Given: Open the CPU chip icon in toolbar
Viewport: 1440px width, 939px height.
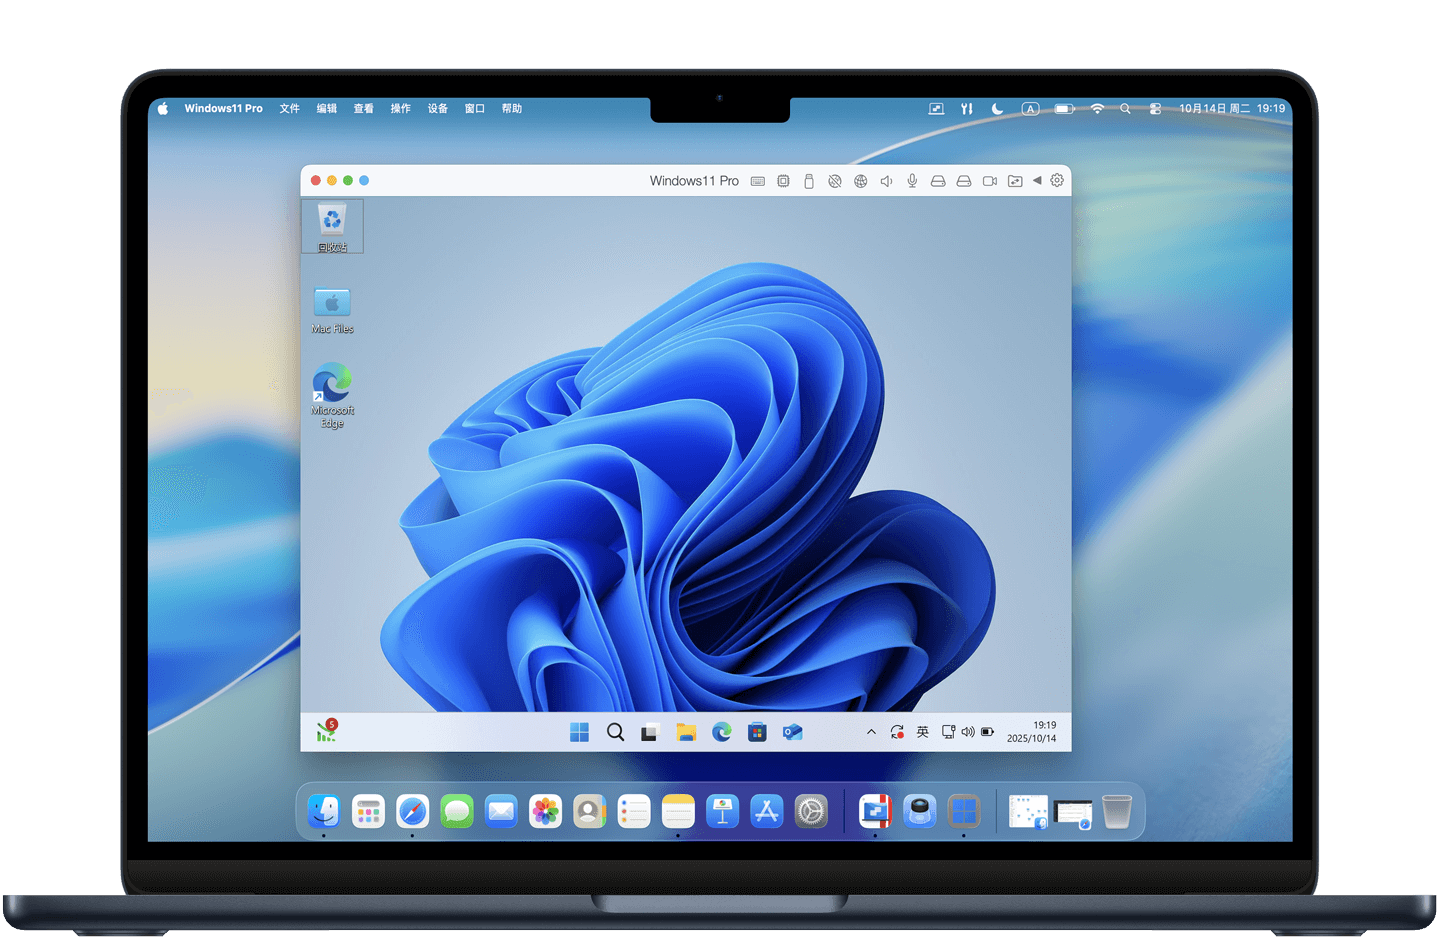Looking at the screenshot, I should tap(783, 181).
